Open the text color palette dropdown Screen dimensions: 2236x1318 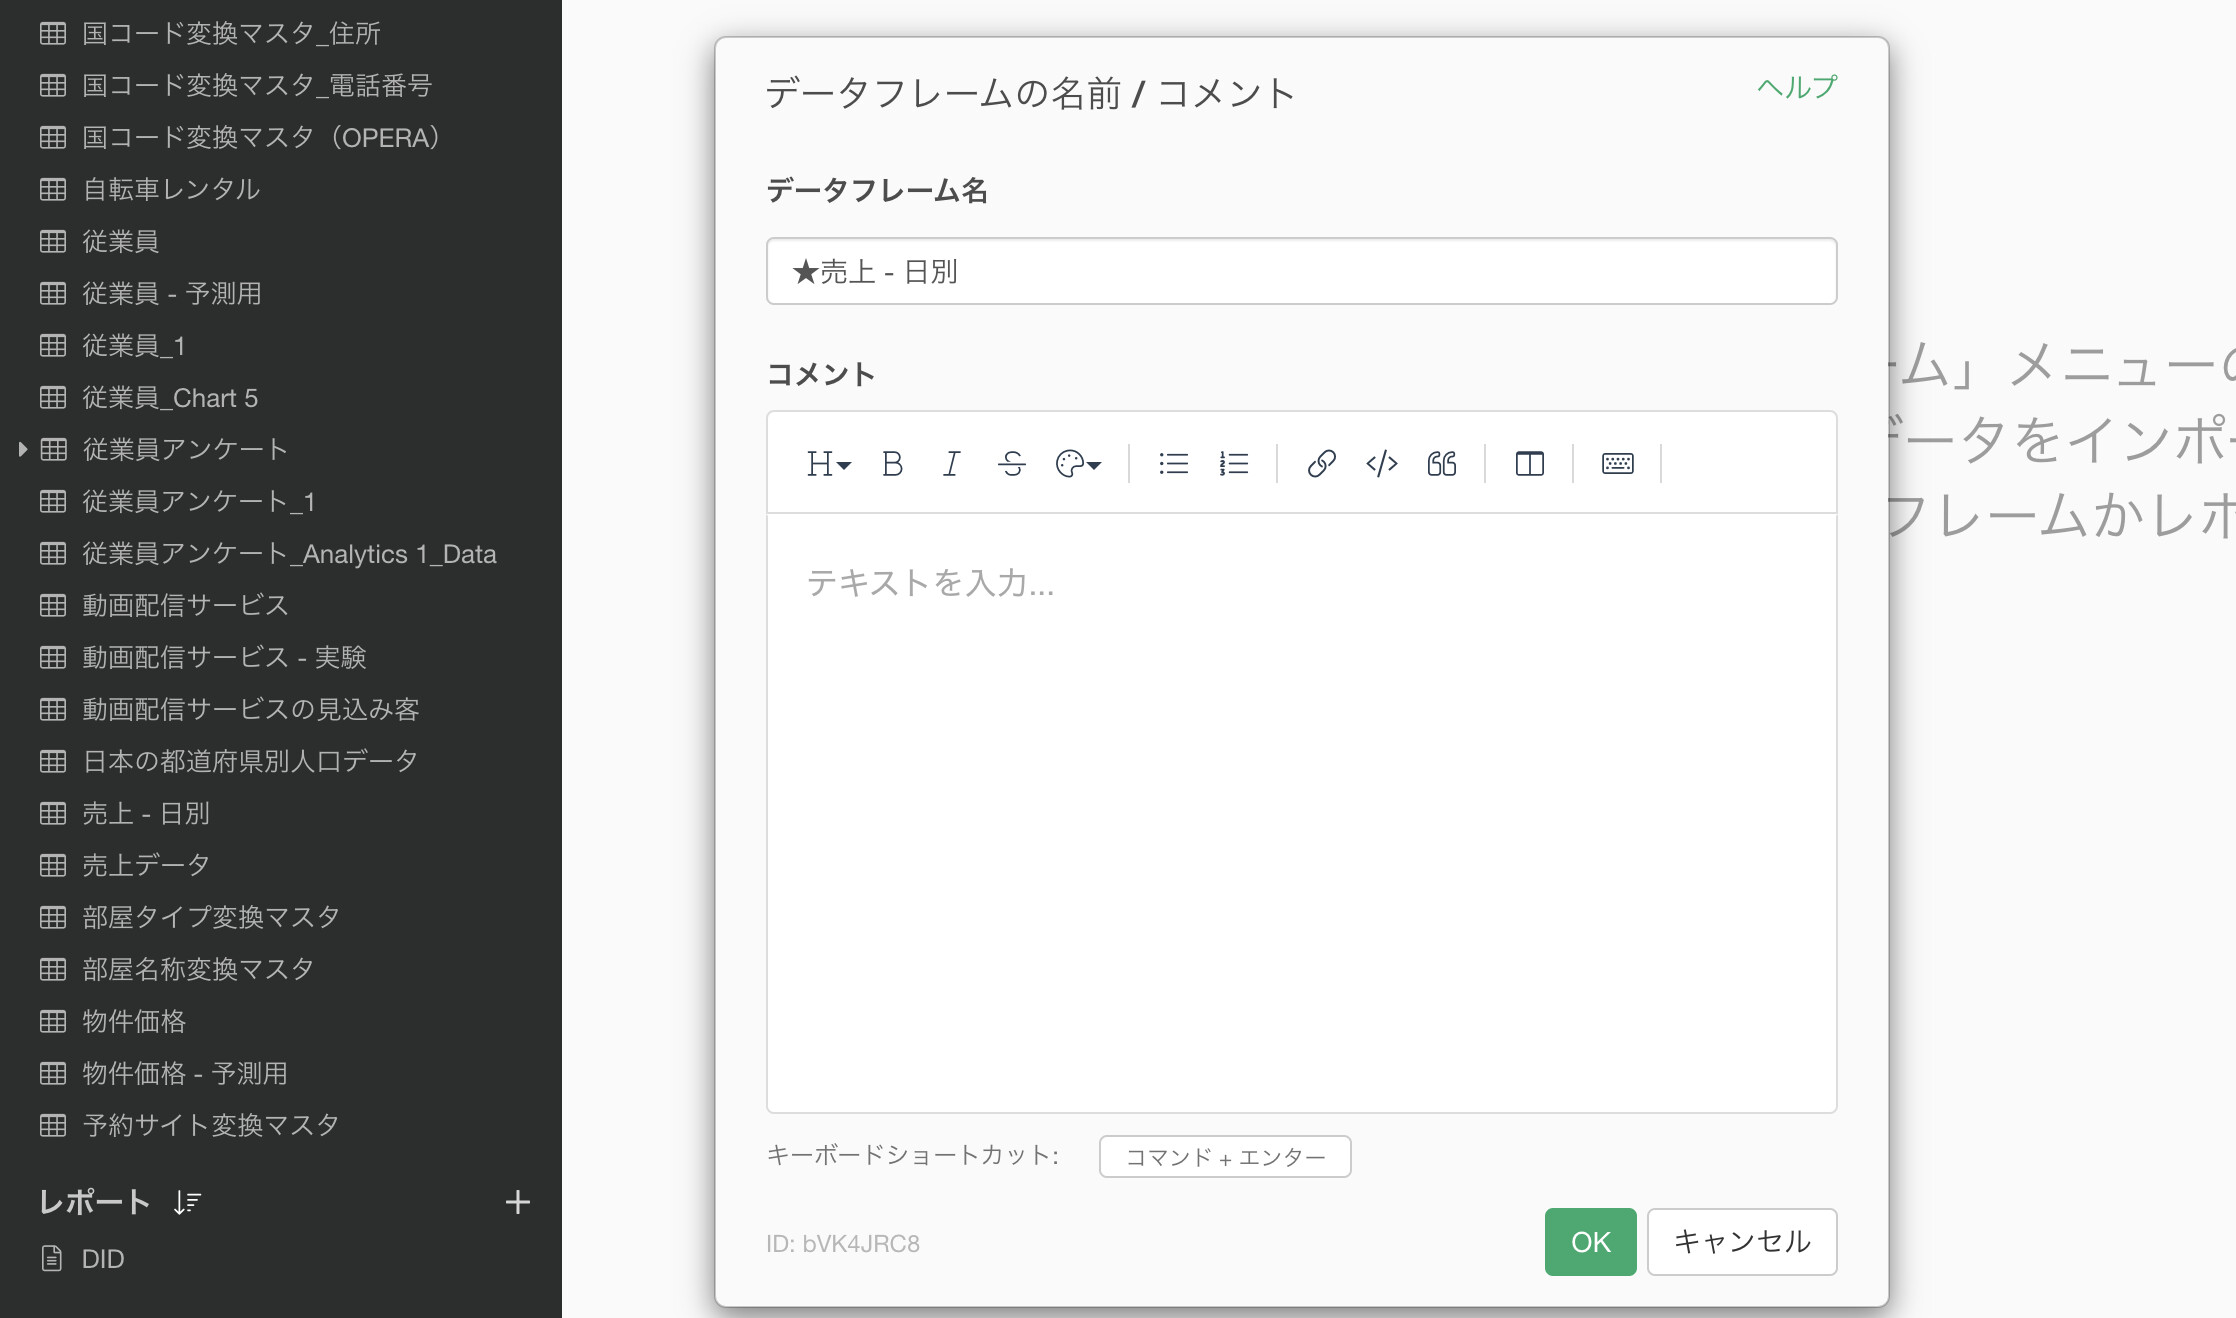[1078, 464]
